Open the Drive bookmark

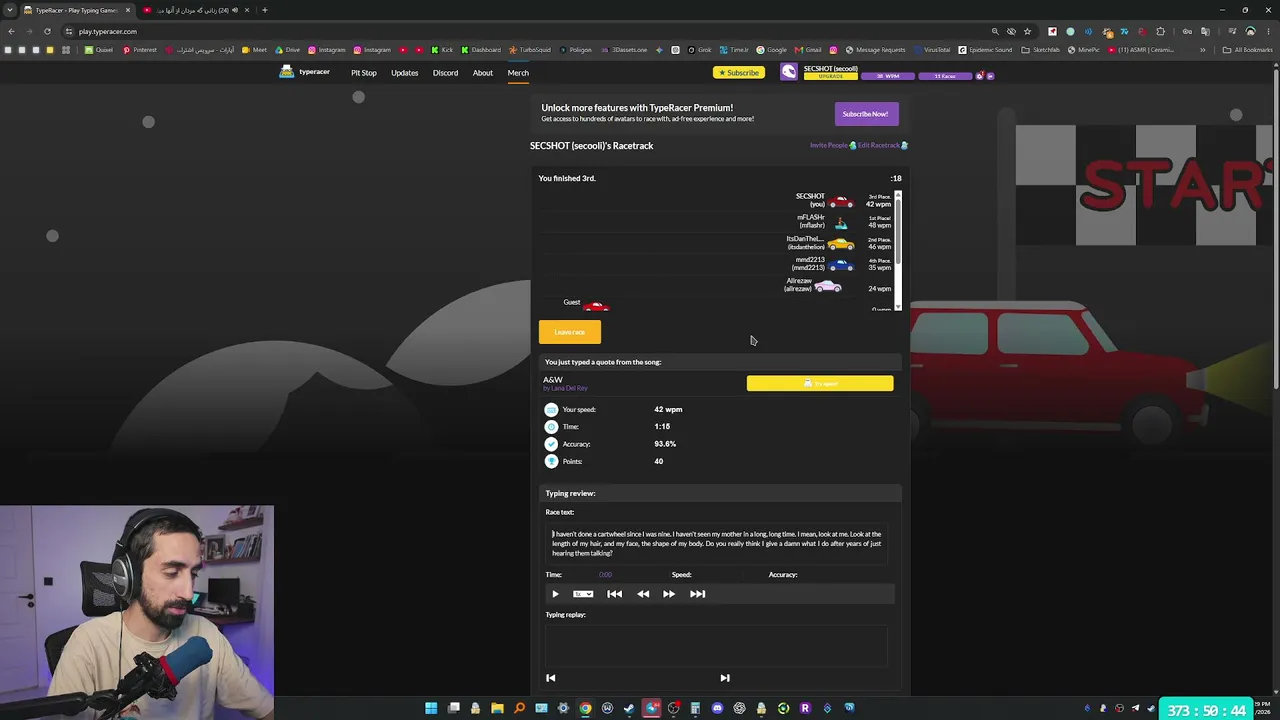[287, 50]
